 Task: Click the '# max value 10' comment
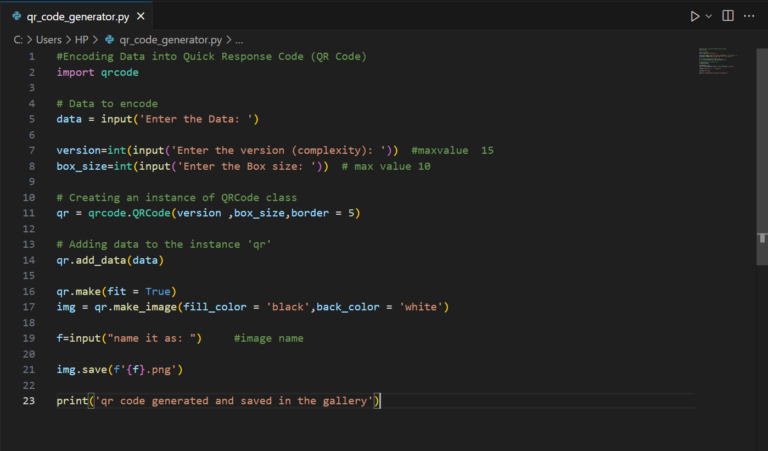(x=385, y=166)
